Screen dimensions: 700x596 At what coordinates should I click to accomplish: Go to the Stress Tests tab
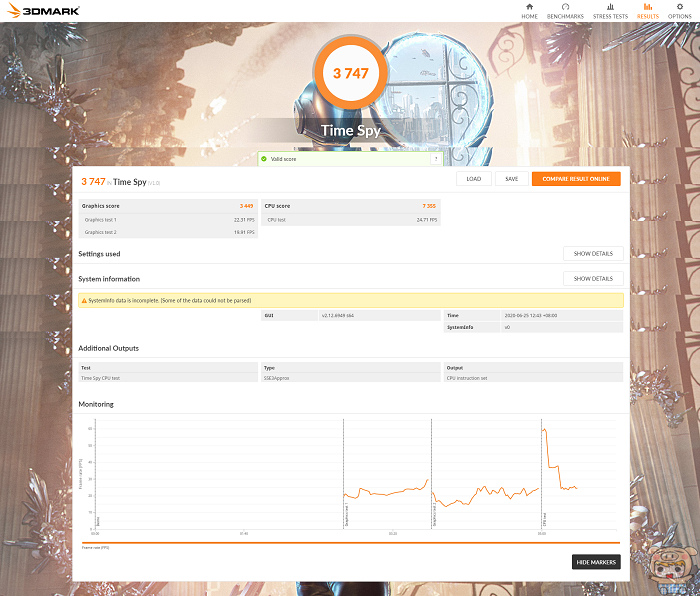tap(610, 11)
